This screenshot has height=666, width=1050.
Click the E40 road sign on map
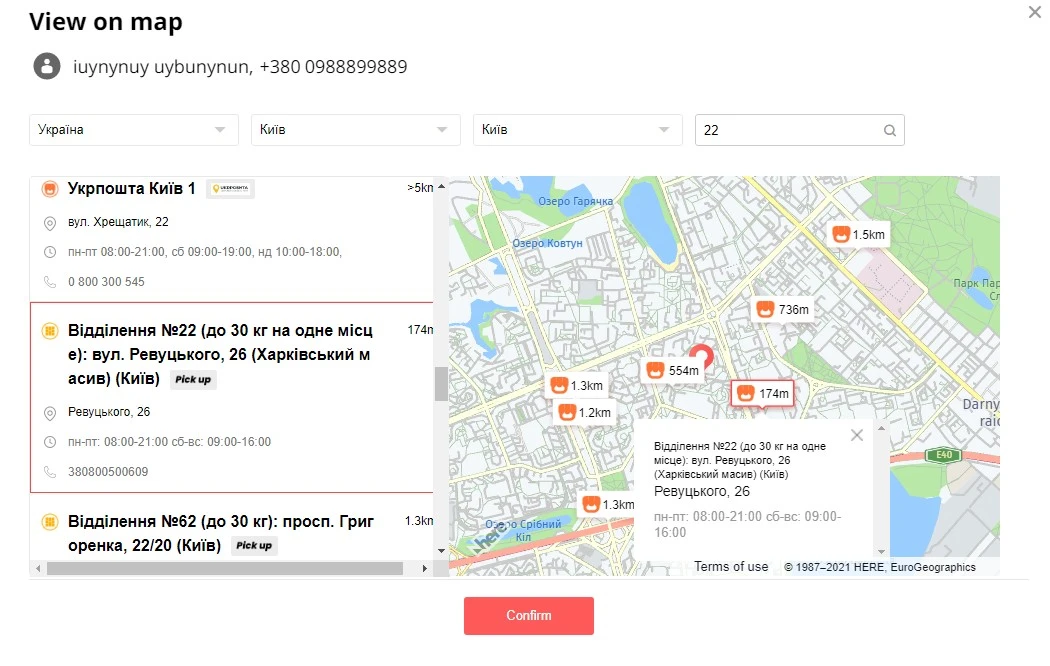pyautogui.click(x=944, y=455)
